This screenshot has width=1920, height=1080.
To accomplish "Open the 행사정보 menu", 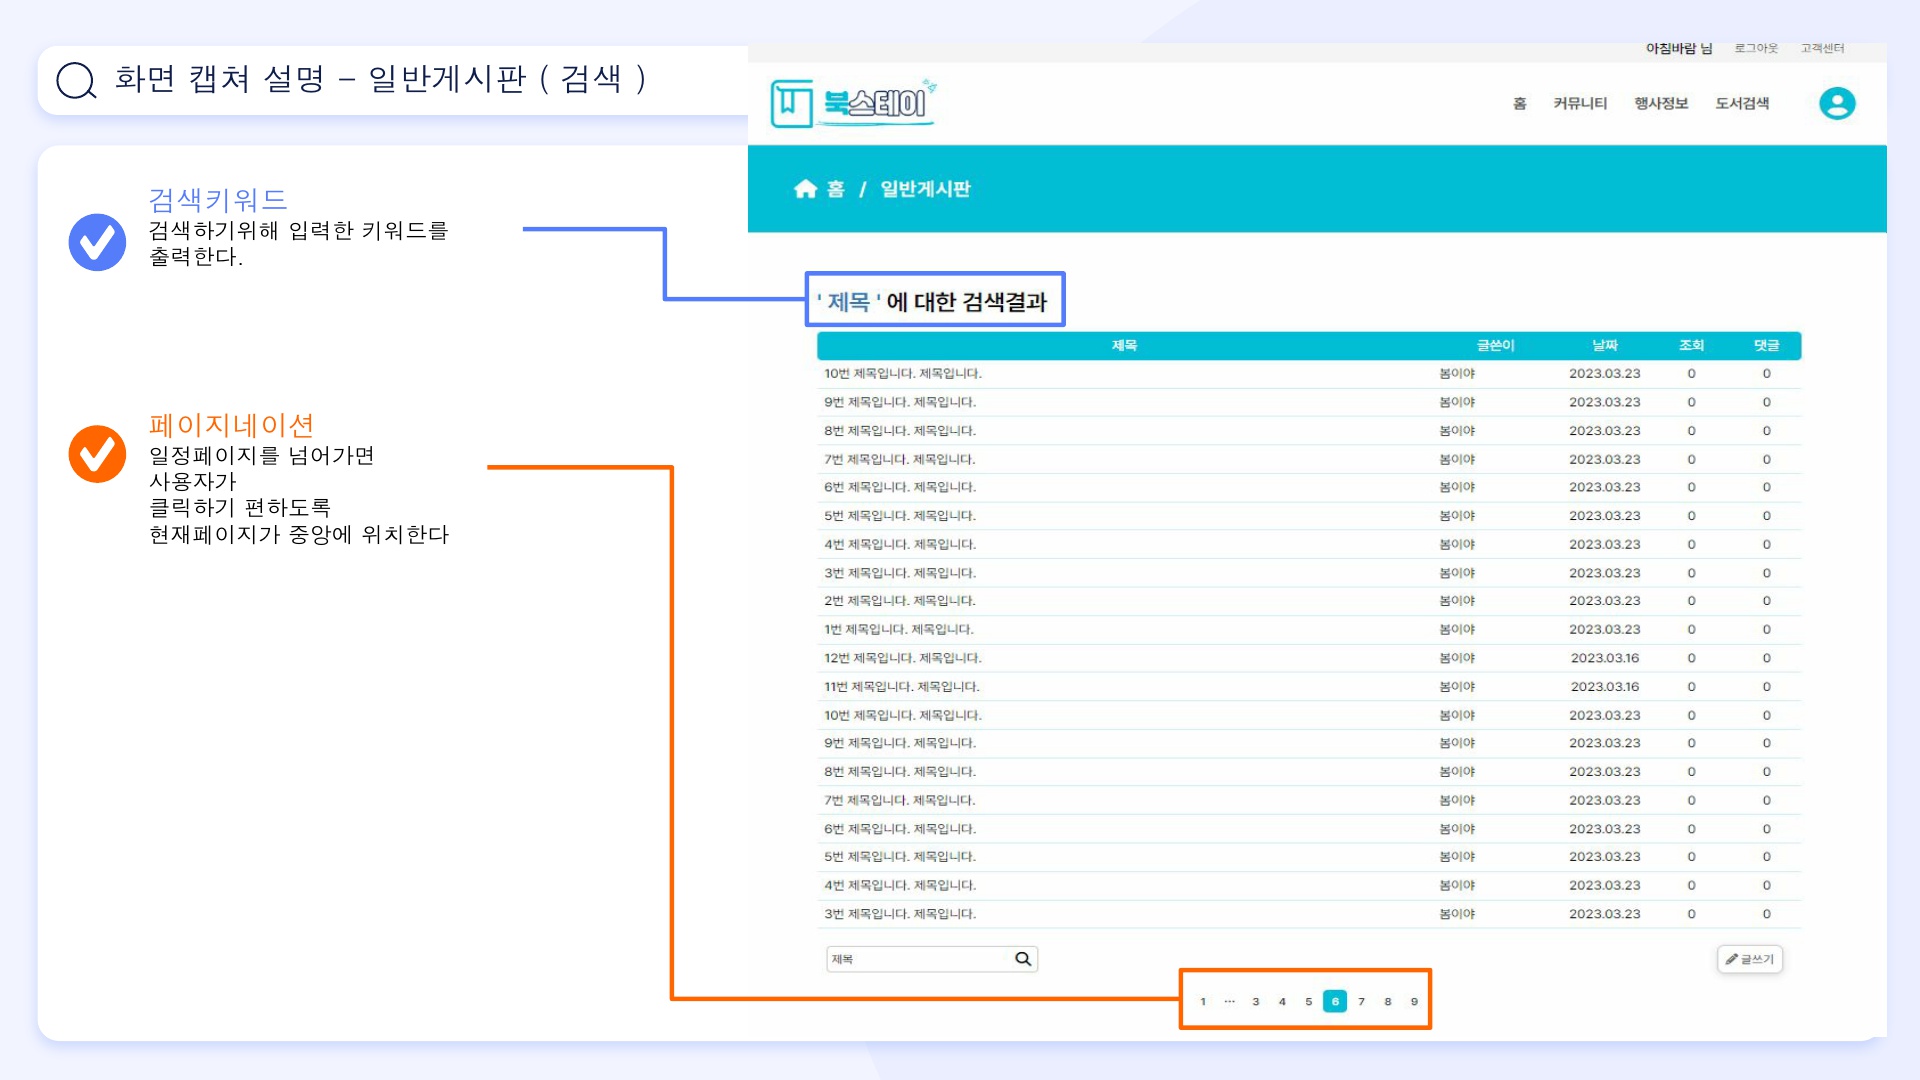I will point(1660,103).
